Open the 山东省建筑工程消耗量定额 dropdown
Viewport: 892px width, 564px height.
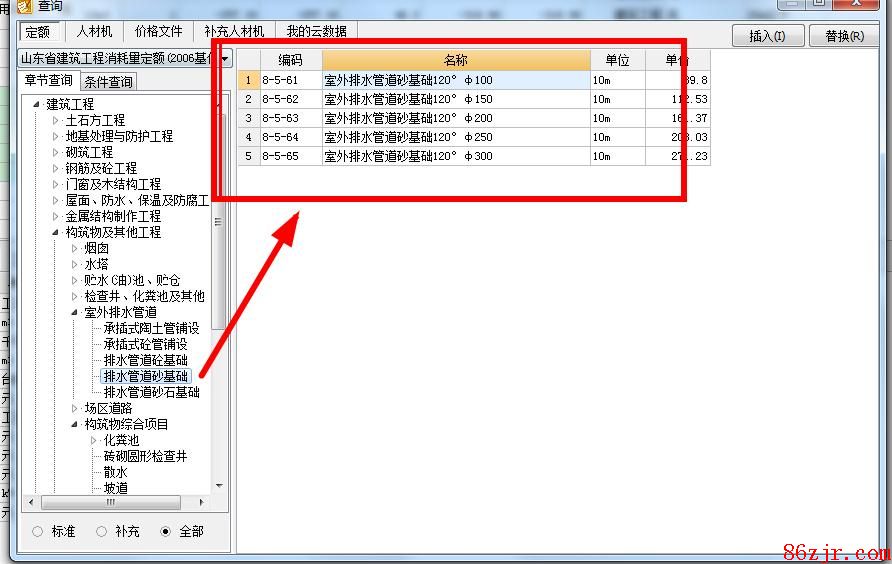(225, 59)
